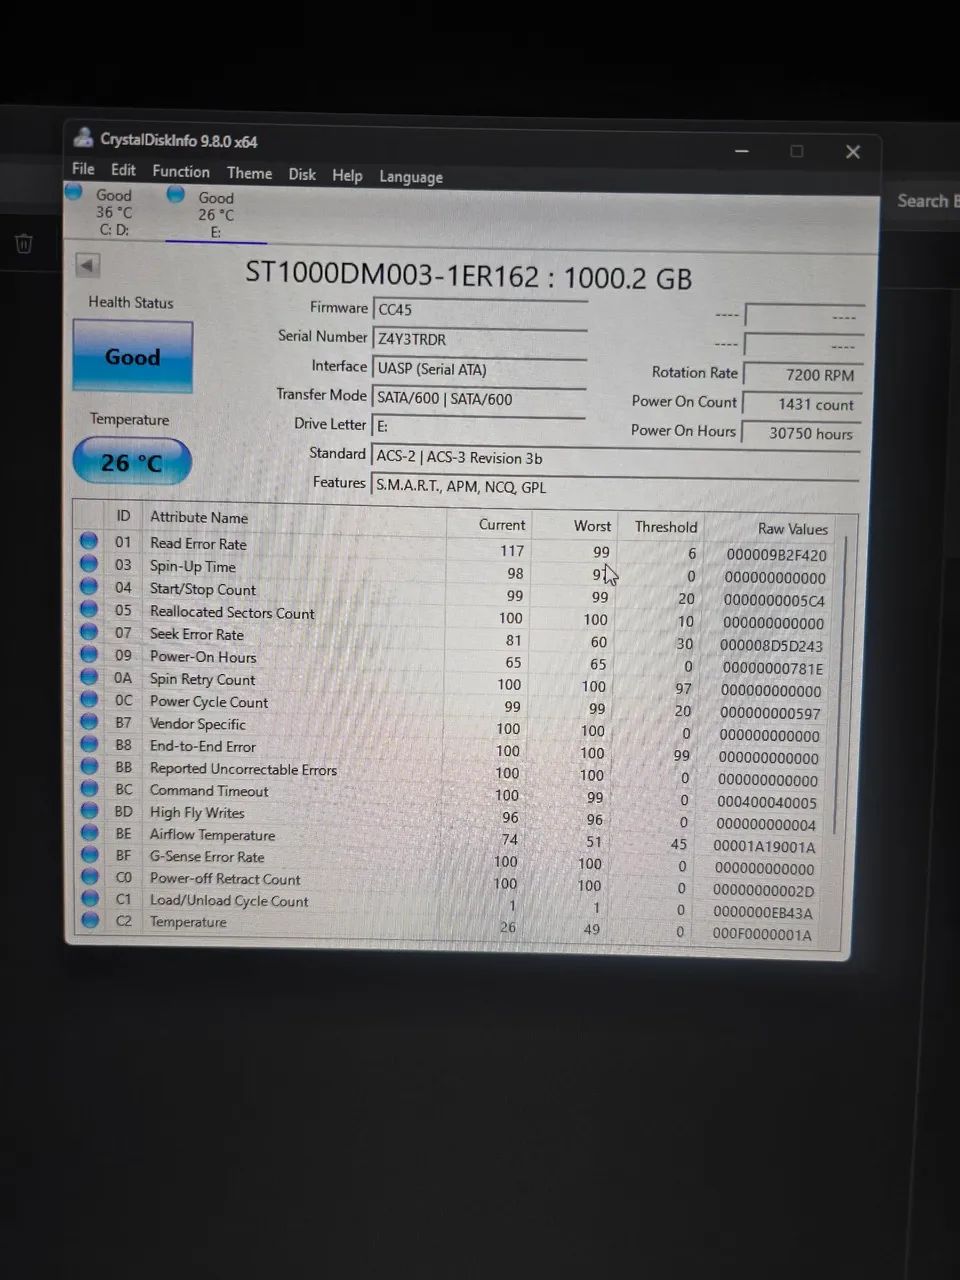Click the Attribute Name column header
This screenshot has width=960, height=1280.
[x=198, y=517]
